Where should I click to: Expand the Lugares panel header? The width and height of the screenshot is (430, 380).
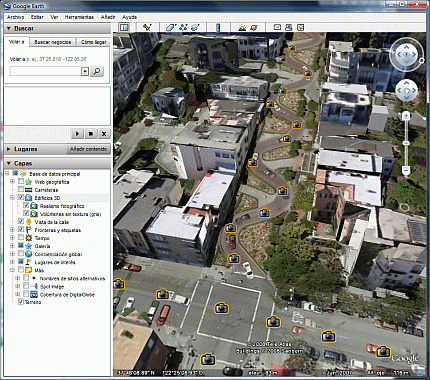(35, 149)
